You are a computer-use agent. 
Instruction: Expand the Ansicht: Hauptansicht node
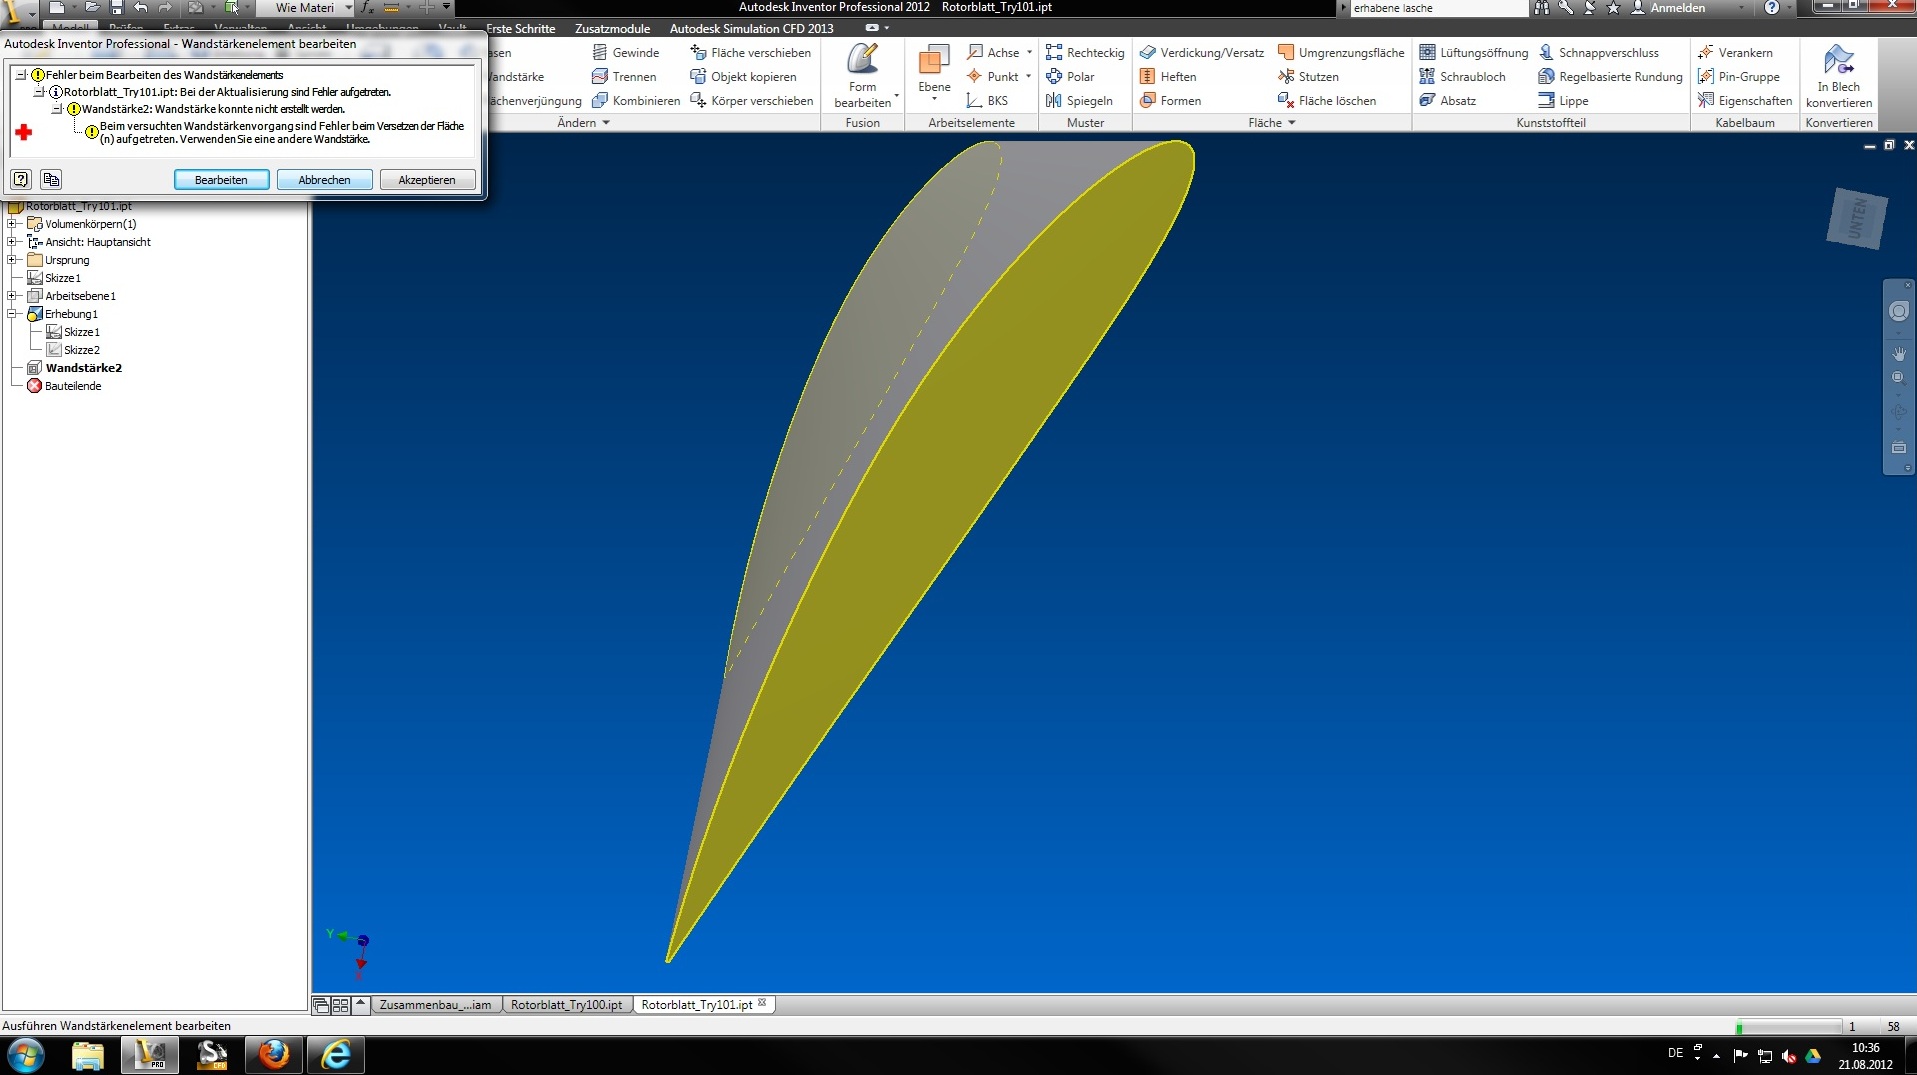tap(12, 242)
